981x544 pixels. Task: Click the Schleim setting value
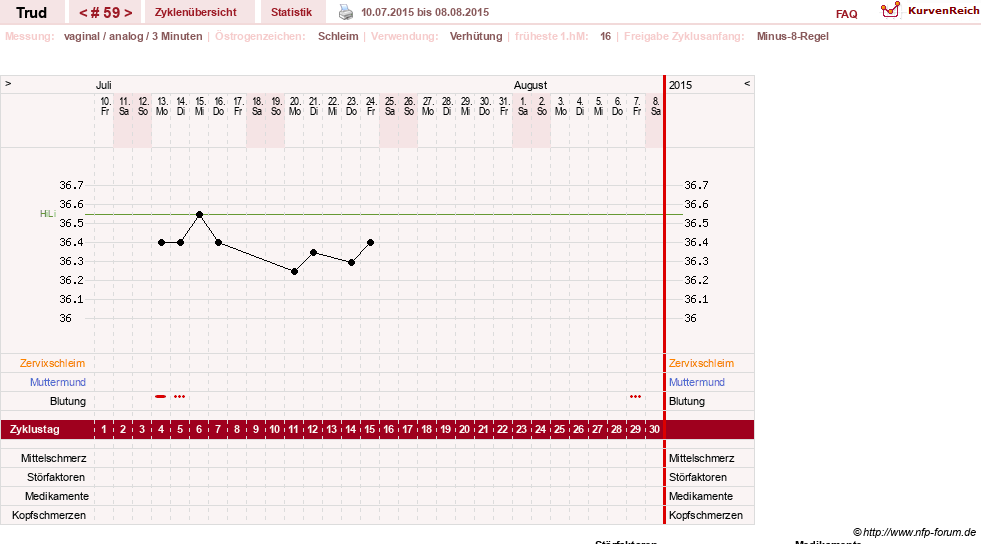338,36
